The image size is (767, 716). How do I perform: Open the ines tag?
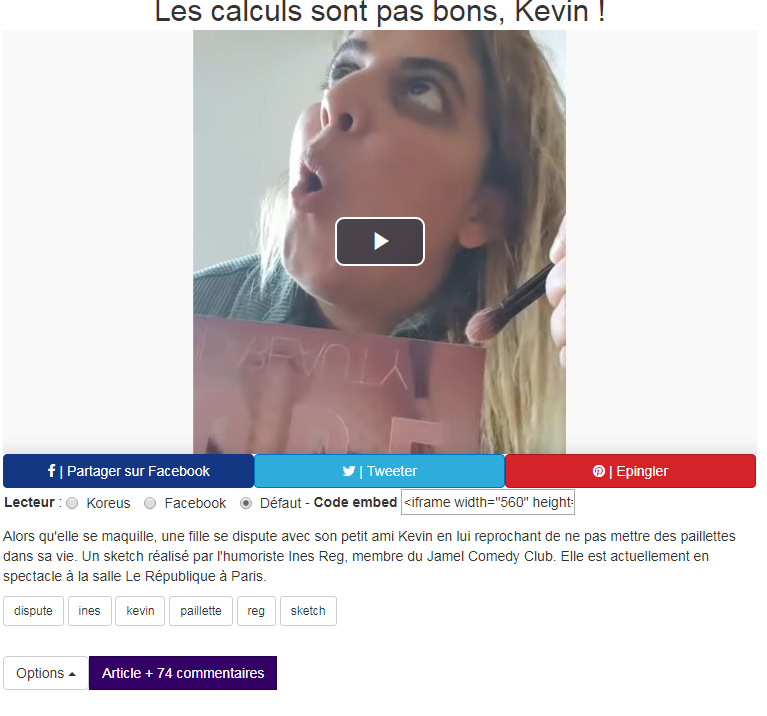90,611
